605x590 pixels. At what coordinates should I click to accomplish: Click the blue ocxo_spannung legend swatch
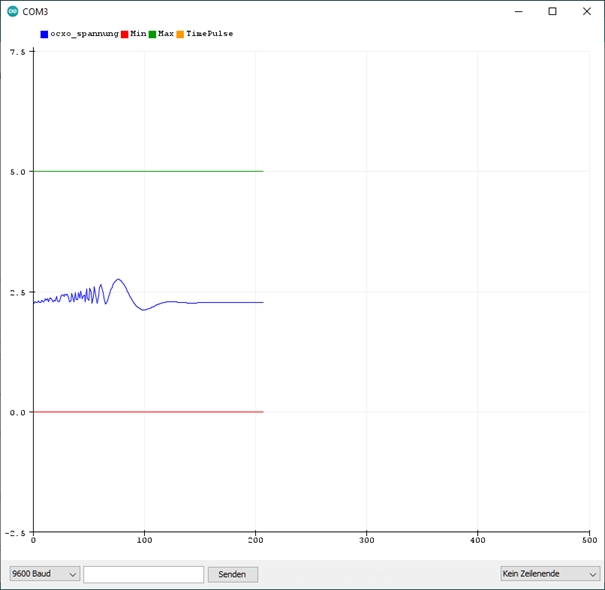tap(44, 34)
